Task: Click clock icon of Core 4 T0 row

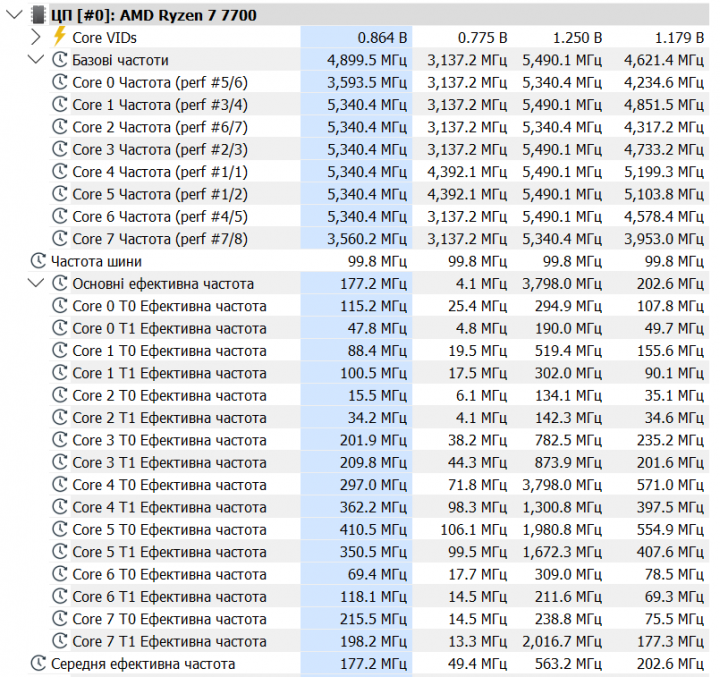Action: pos(60,484)
